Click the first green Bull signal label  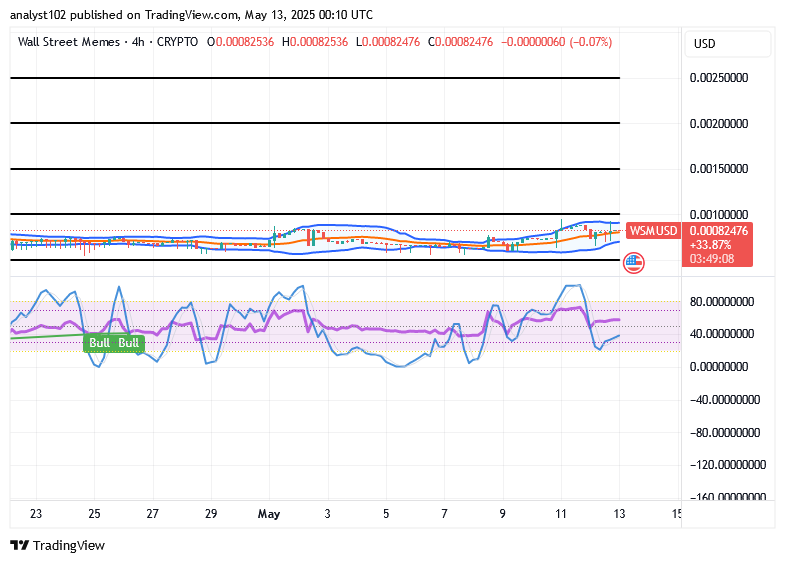99,343
